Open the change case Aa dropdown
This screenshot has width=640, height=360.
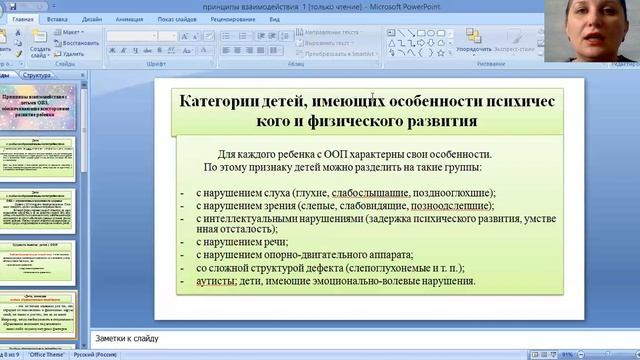point(187,51)
